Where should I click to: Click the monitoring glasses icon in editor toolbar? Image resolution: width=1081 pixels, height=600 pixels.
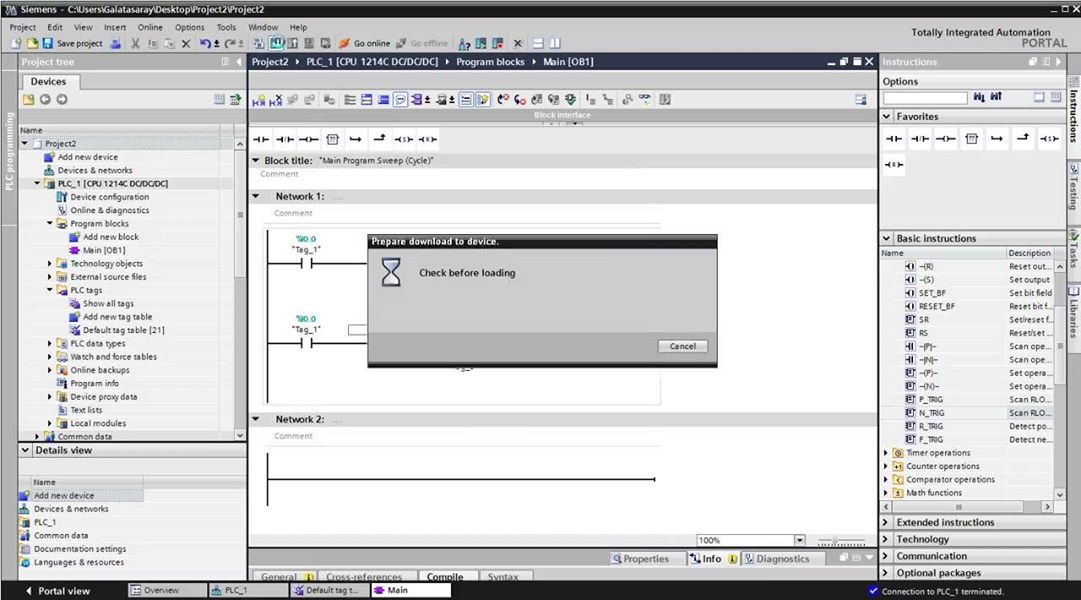pos(645,99)
